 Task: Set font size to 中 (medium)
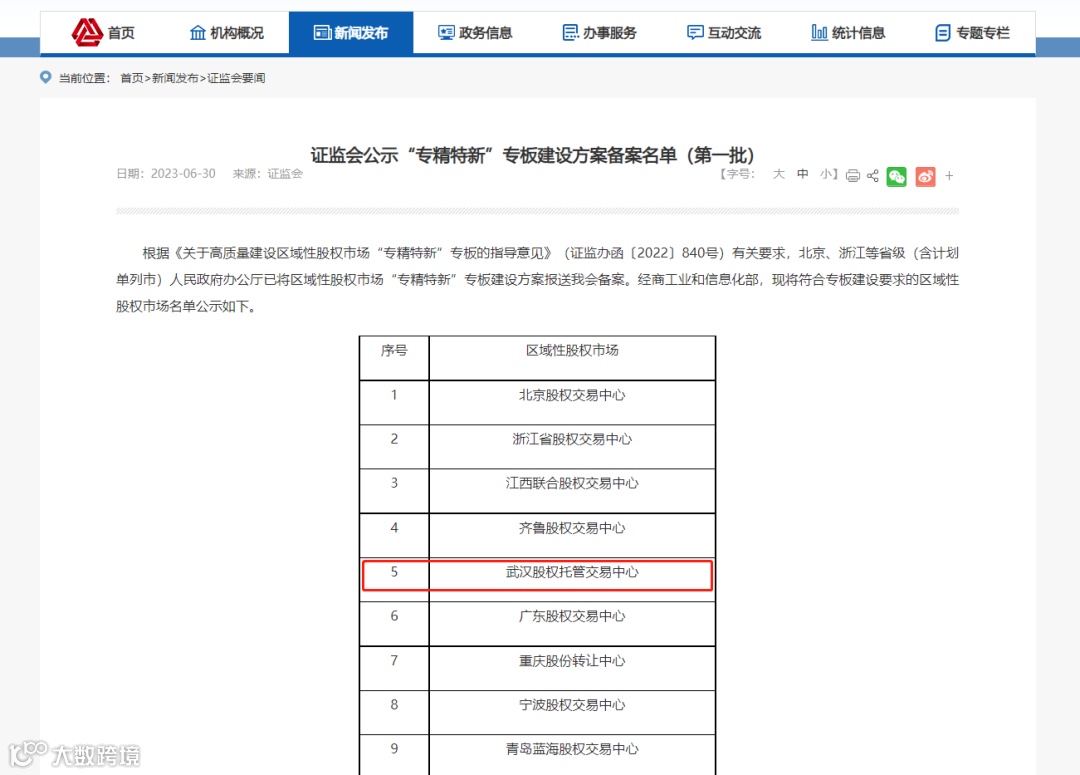click(802, 174)
